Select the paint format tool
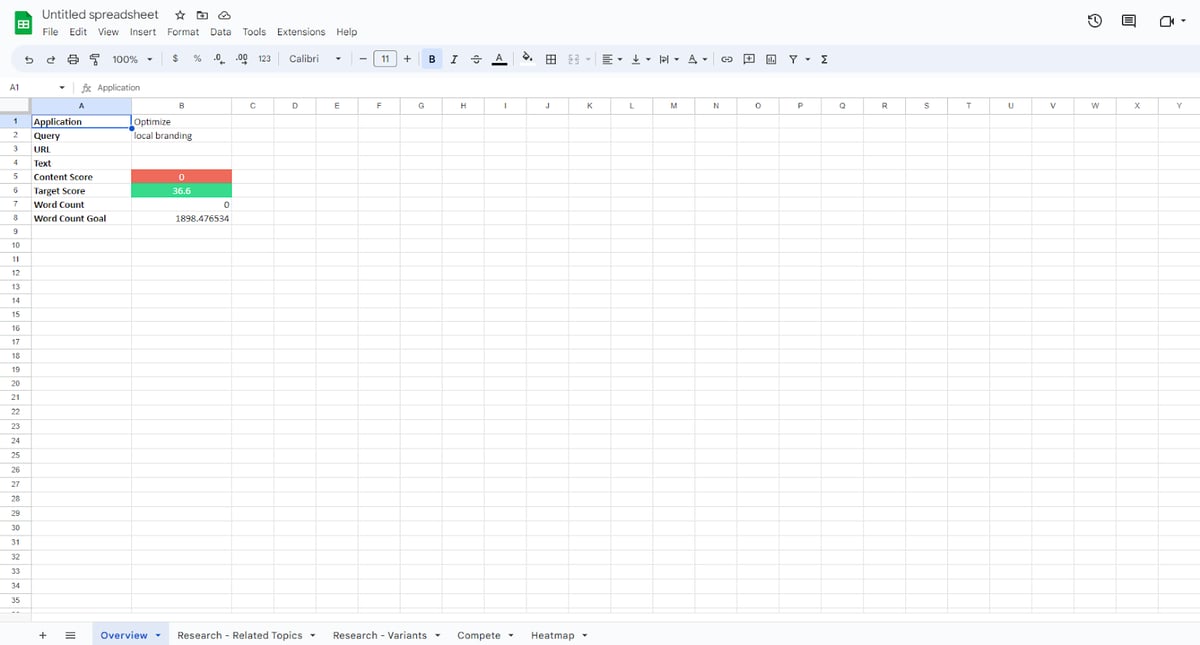The height and width of the screenshot is (645, 1200). (95, 59)
